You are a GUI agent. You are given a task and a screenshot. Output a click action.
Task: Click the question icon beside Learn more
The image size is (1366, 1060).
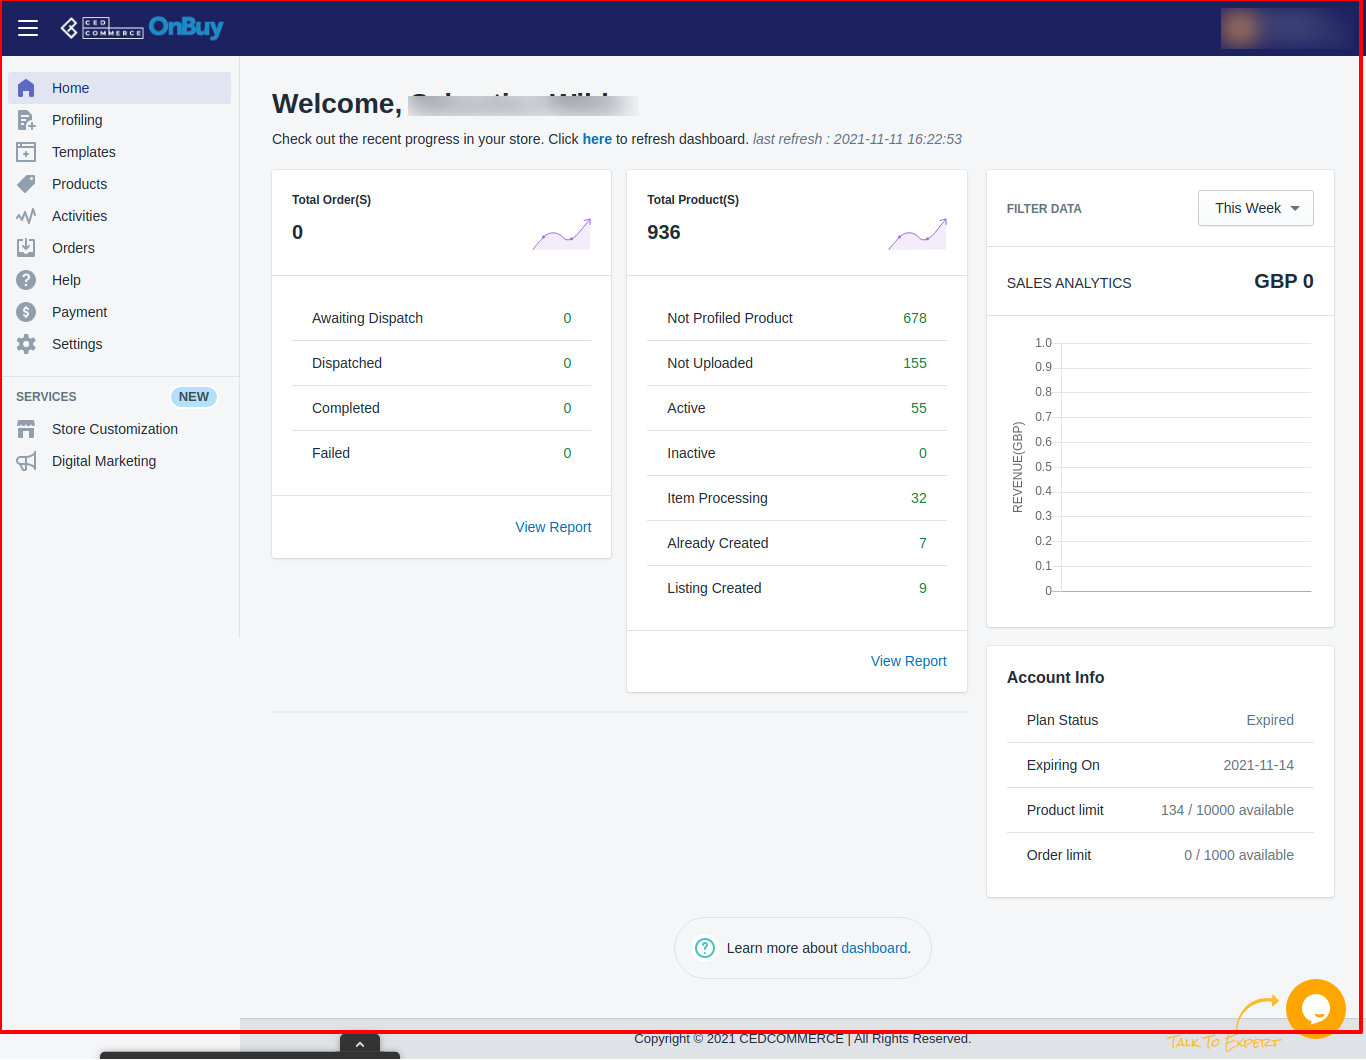[x=705, y=948]
